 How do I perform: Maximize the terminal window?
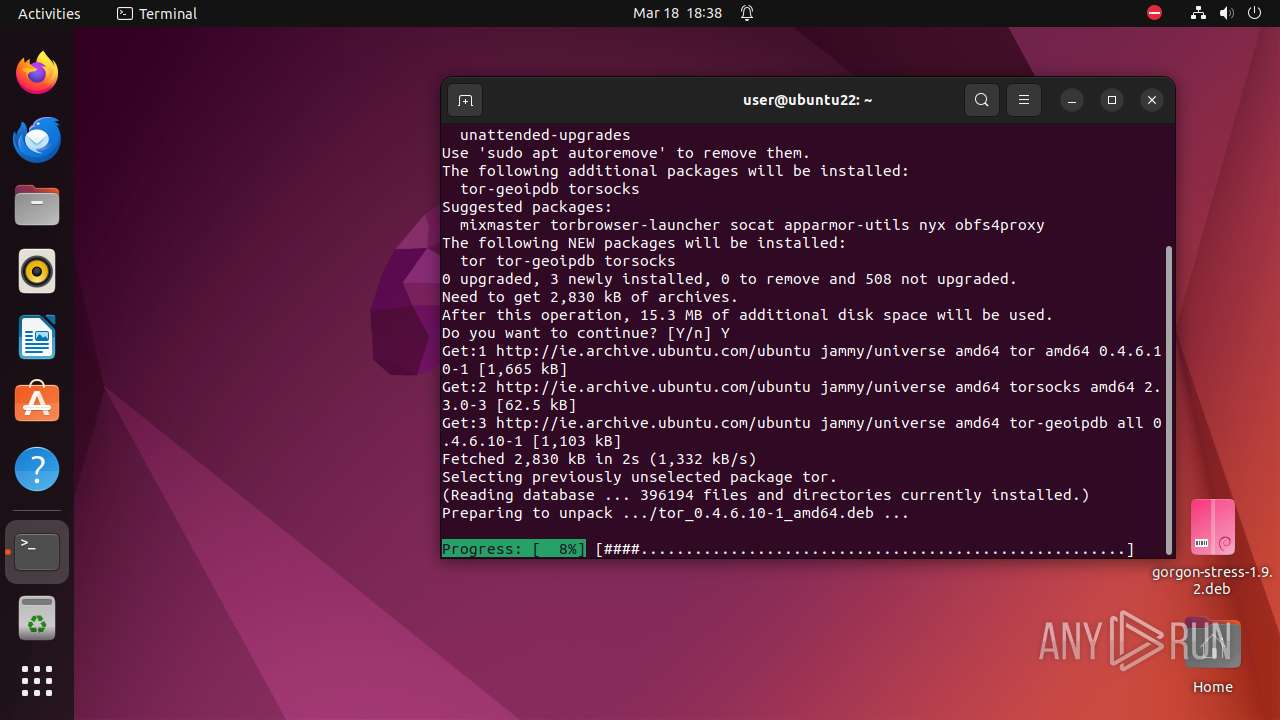(x=1112, y=100)
